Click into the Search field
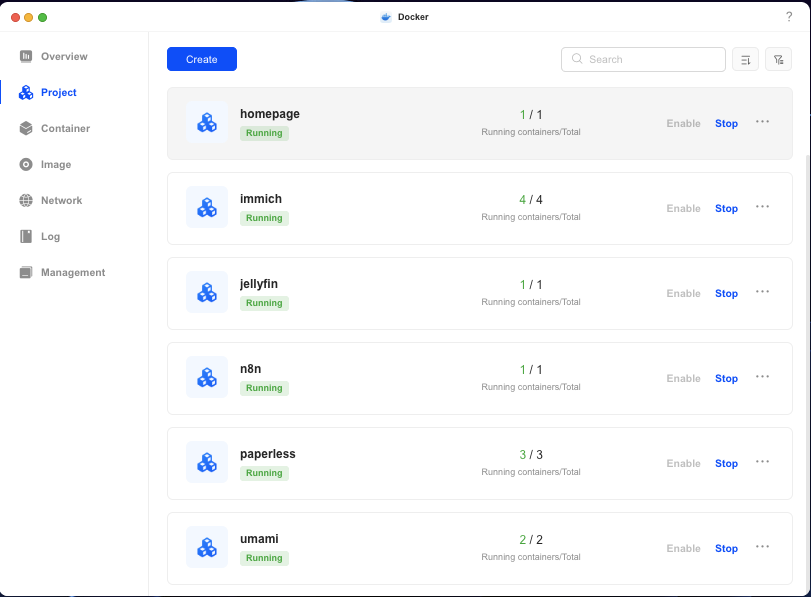811x597 pixels. coord(643,59)
